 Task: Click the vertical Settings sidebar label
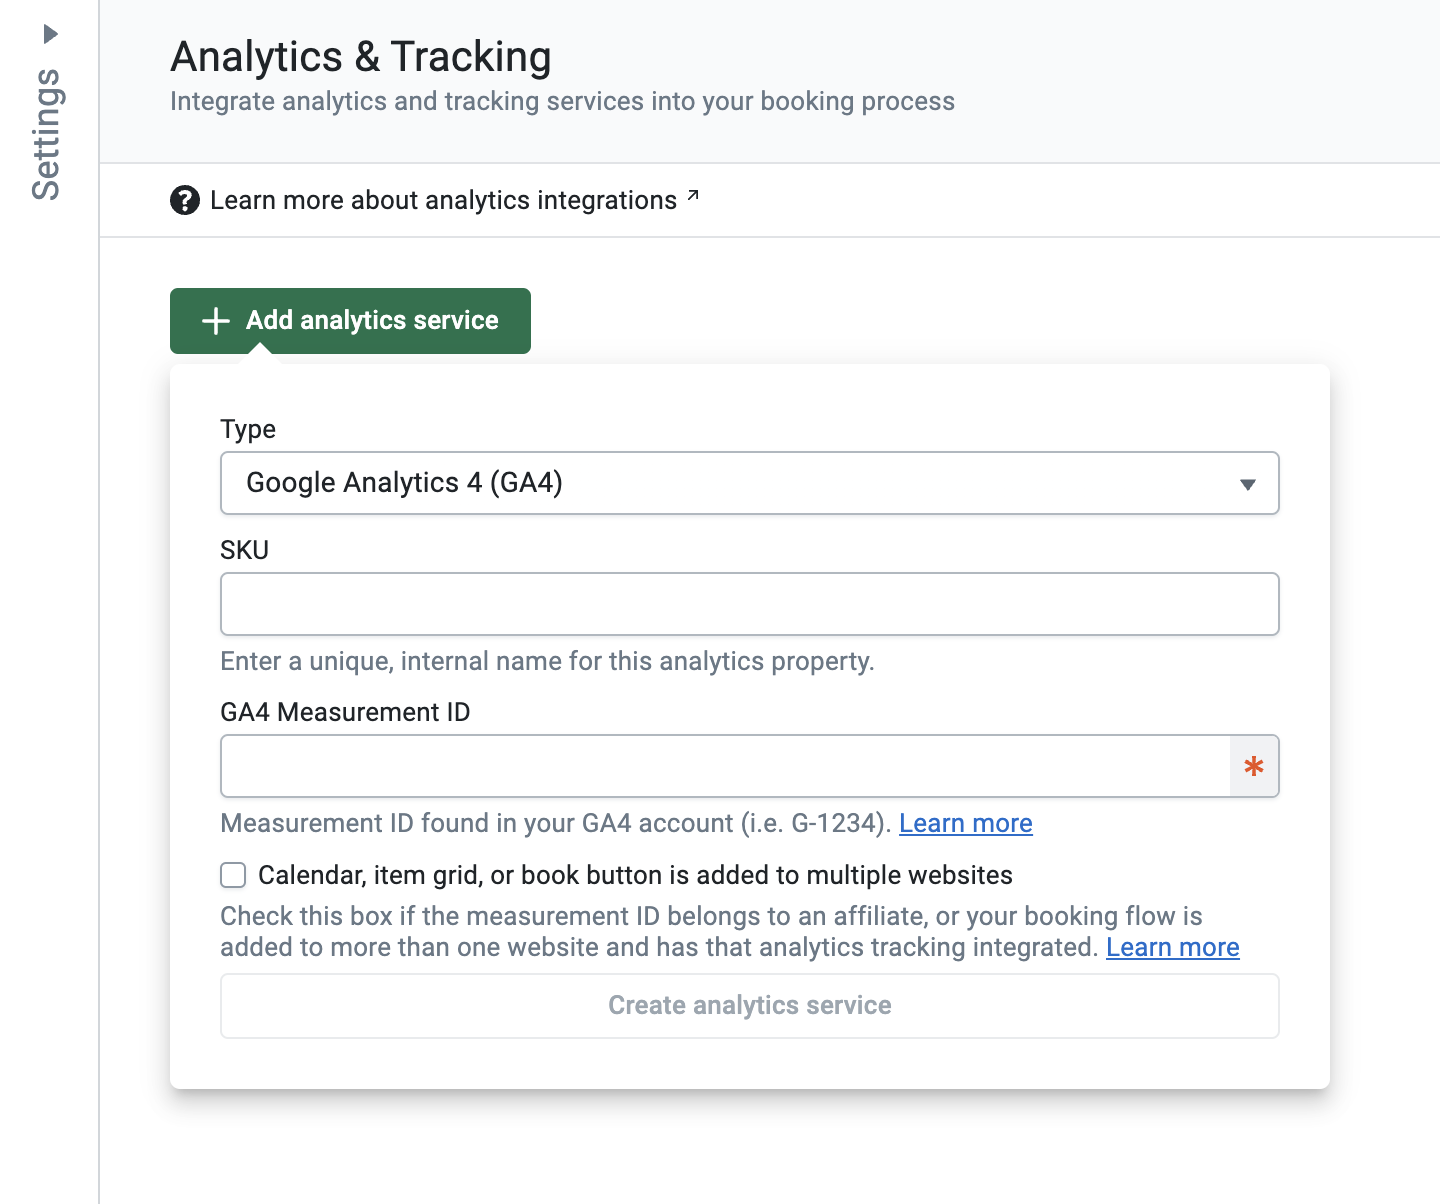tap(47, 135)
